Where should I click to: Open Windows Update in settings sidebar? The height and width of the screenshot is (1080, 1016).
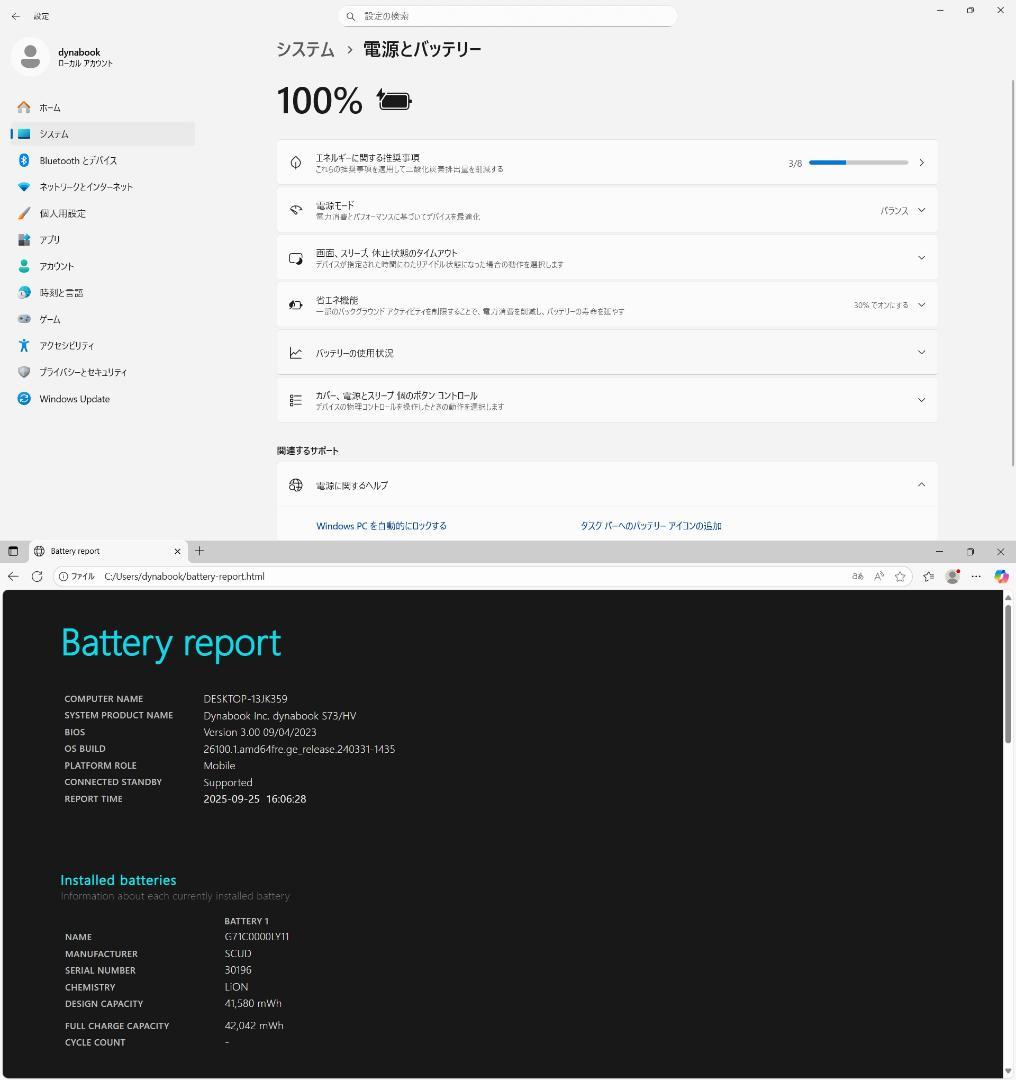coord(74,399)
